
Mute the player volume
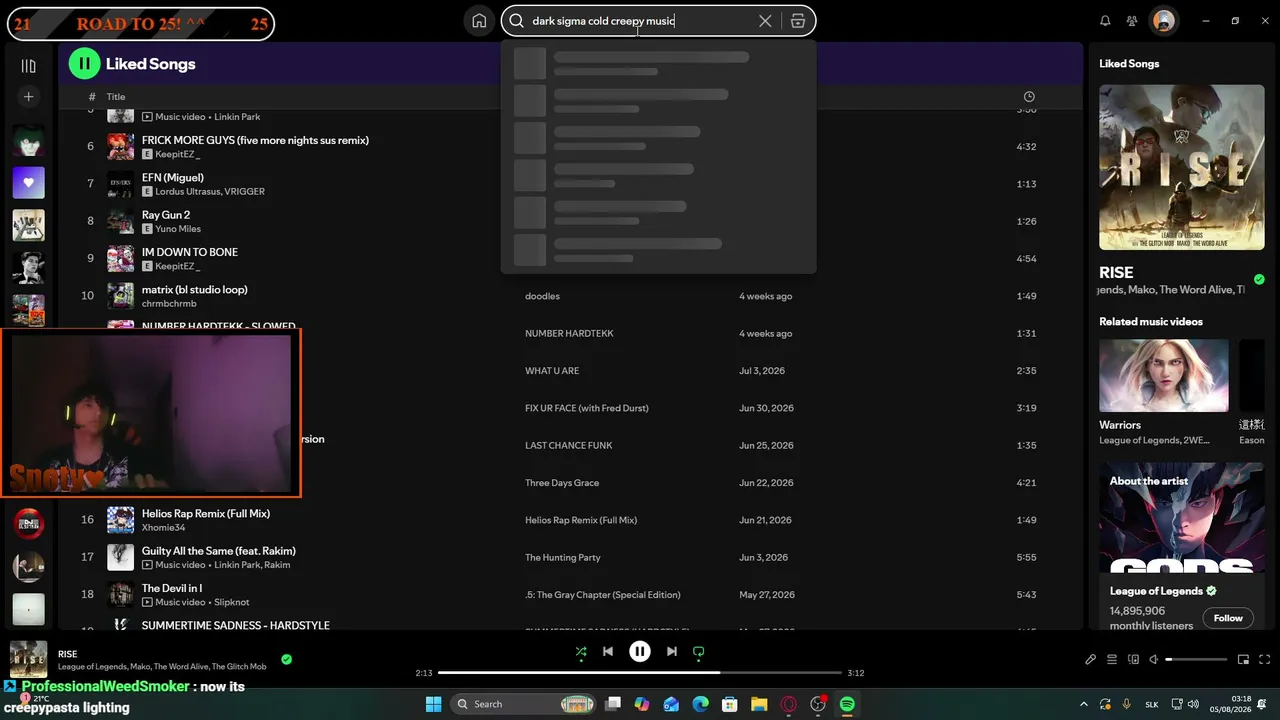tap(1154, 660)
